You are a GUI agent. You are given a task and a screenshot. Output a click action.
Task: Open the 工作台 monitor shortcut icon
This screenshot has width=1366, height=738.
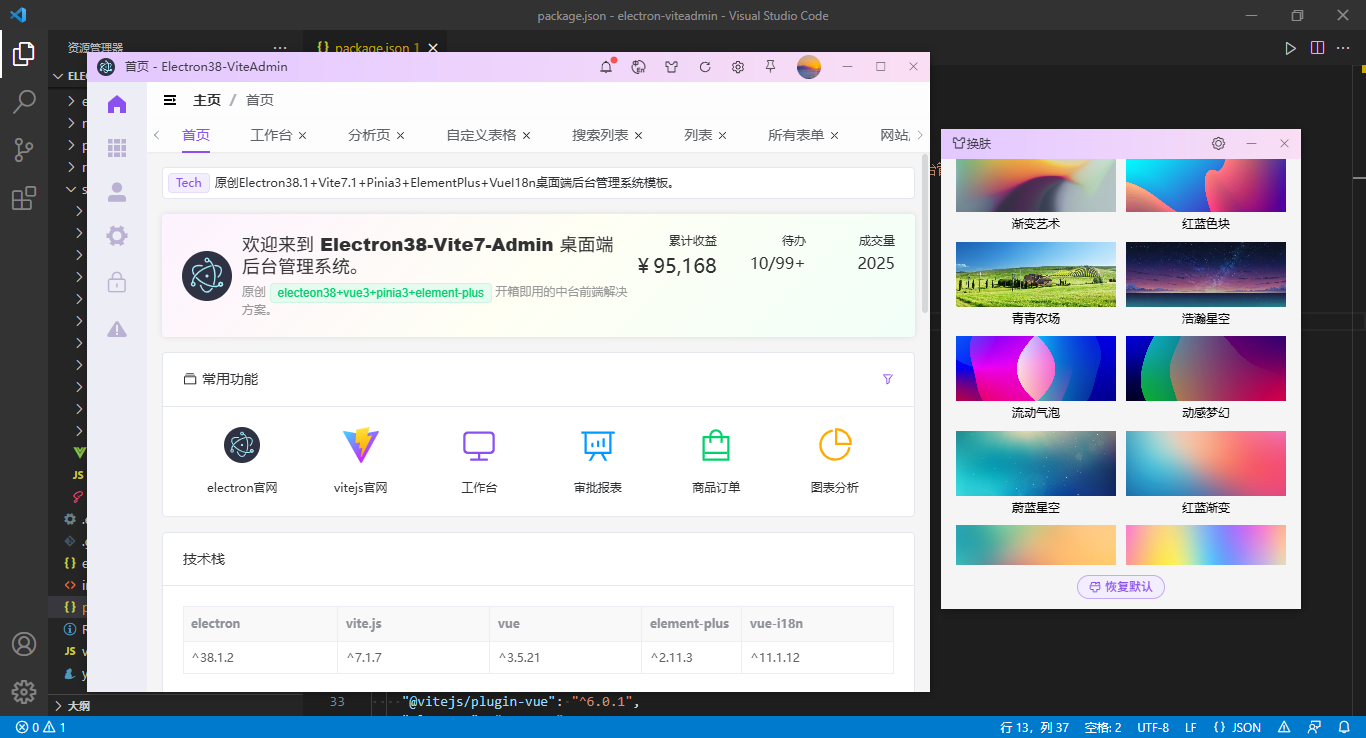pyautogui.click(x=479, y=445)
